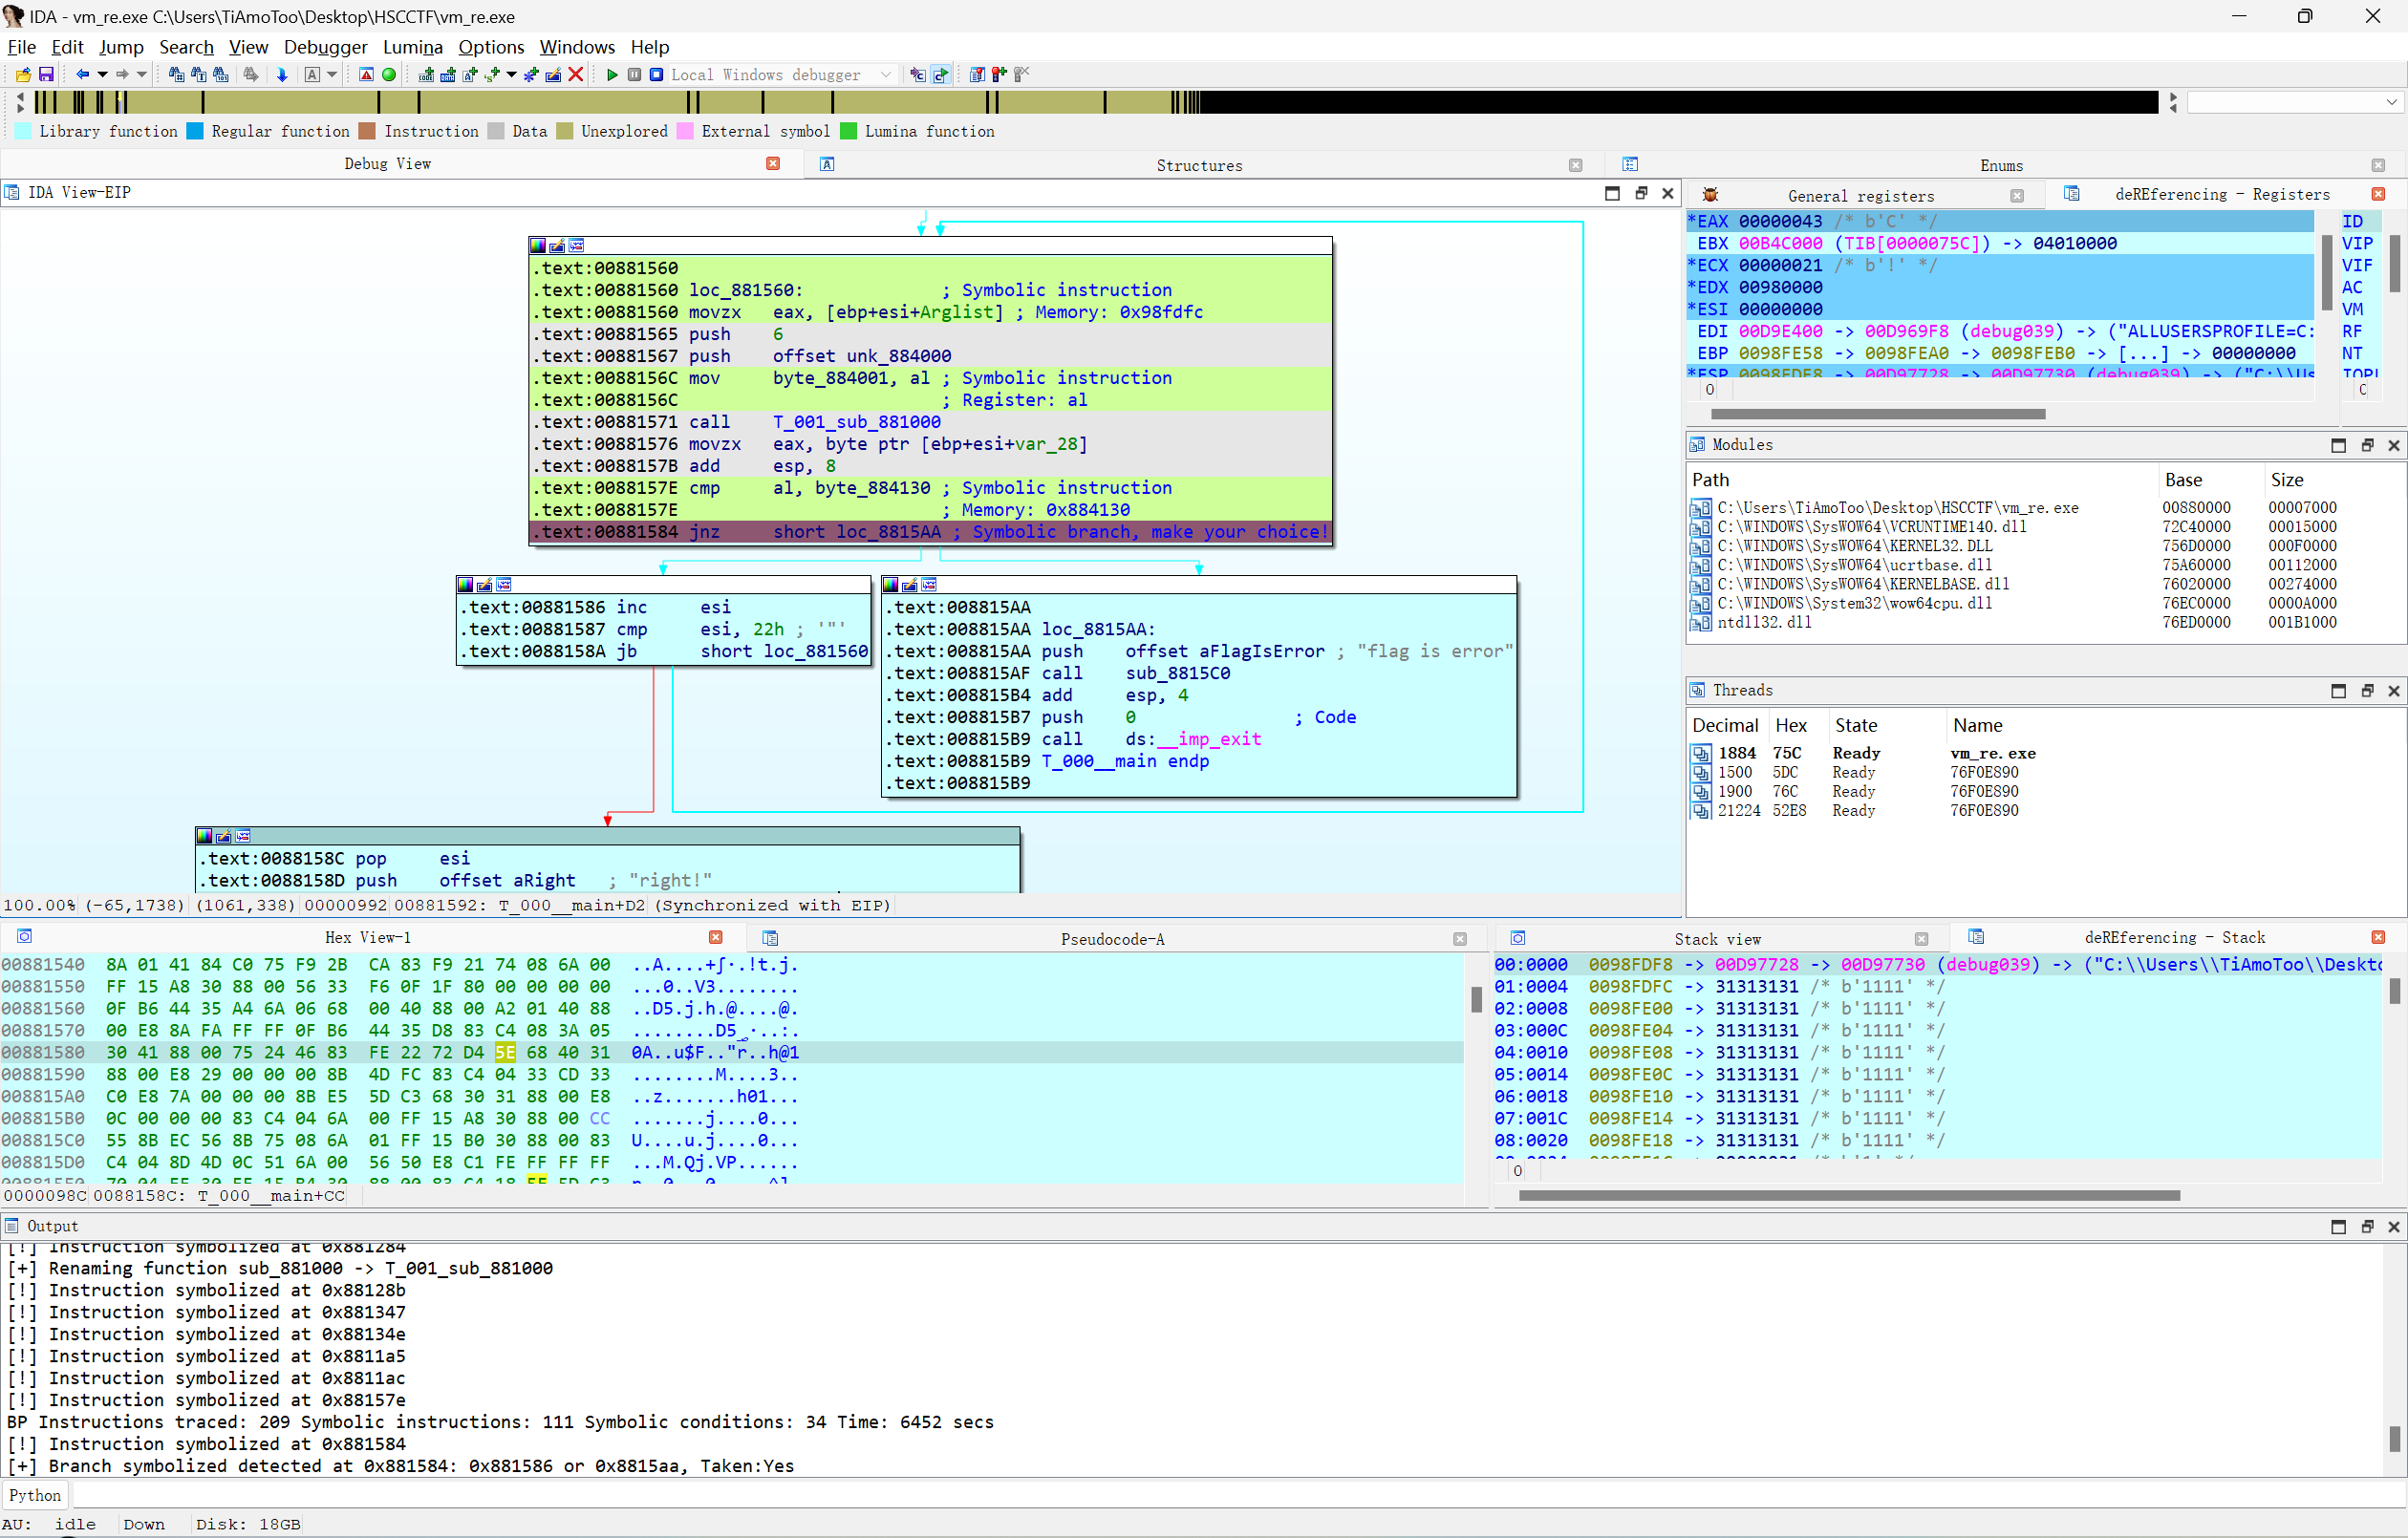This screenshot has width=2408, height=1538.
Task: Click the search immediate value binoculars icon
Action: pos(176,74)
